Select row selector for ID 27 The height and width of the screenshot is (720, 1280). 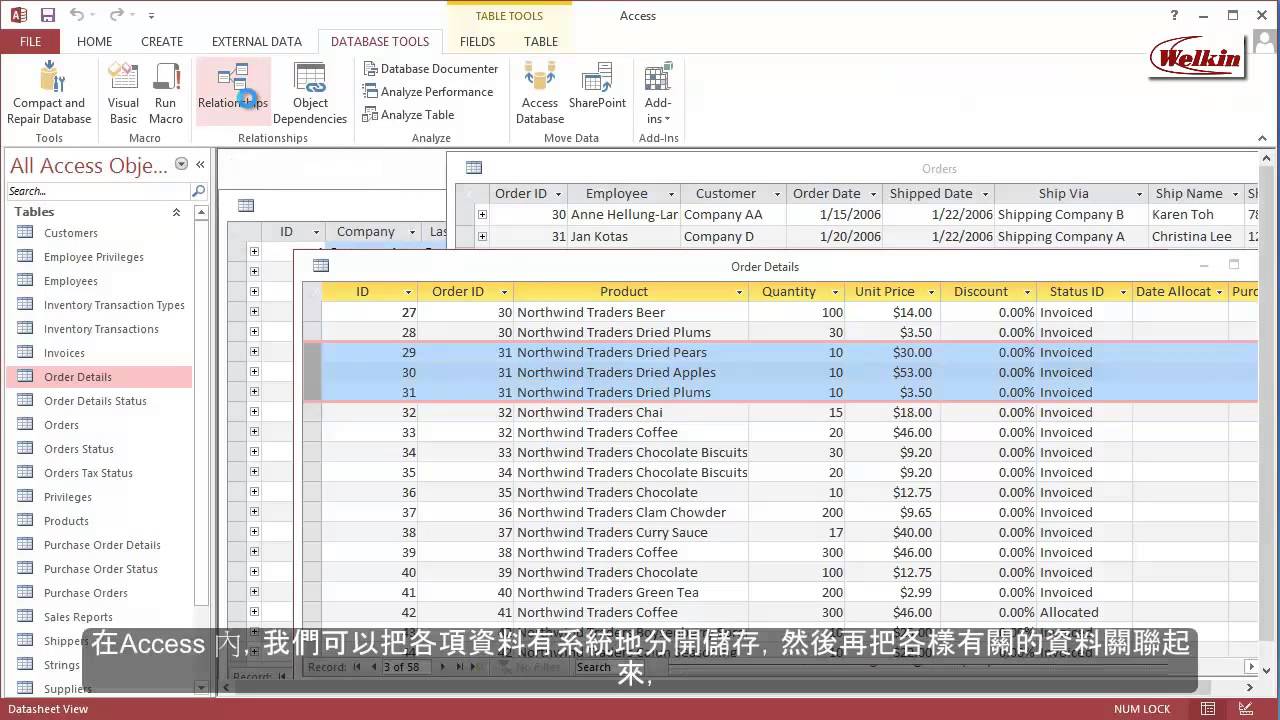(x=312, y=312)
